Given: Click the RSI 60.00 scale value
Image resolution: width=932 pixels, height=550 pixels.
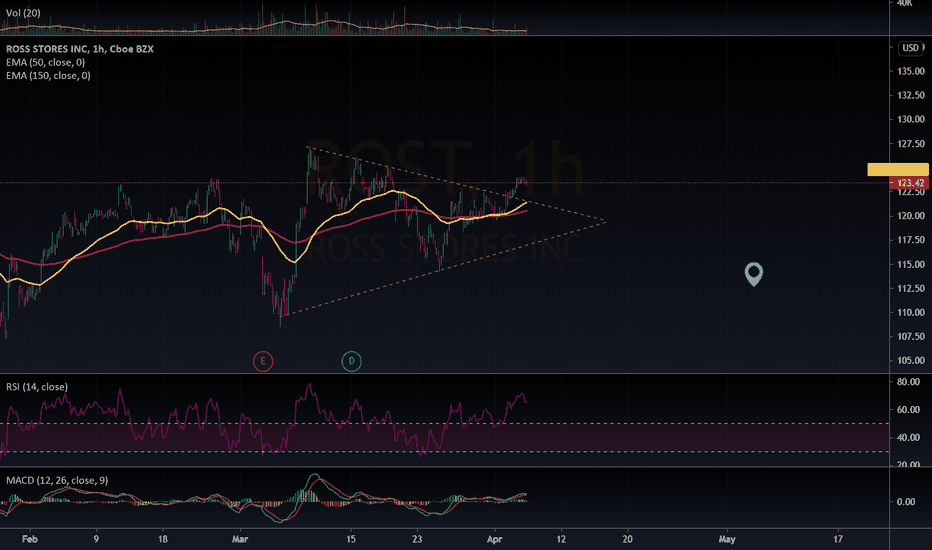Looking at the screenshot, I should click(x=908, y=410).
